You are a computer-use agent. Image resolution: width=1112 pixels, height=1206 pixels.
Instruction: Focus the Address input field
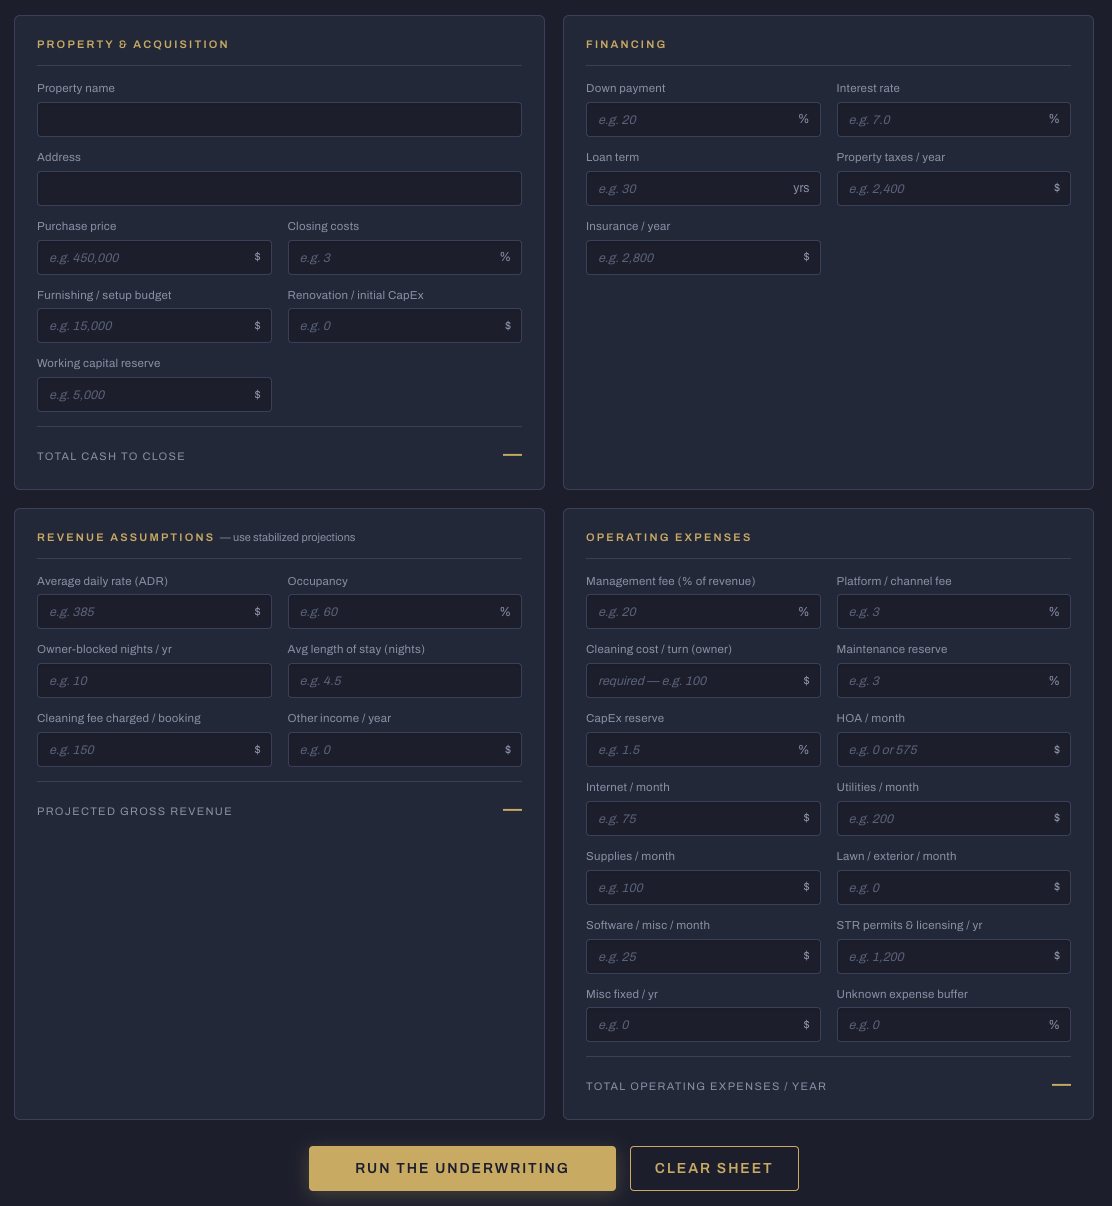(x=279, y=188)
